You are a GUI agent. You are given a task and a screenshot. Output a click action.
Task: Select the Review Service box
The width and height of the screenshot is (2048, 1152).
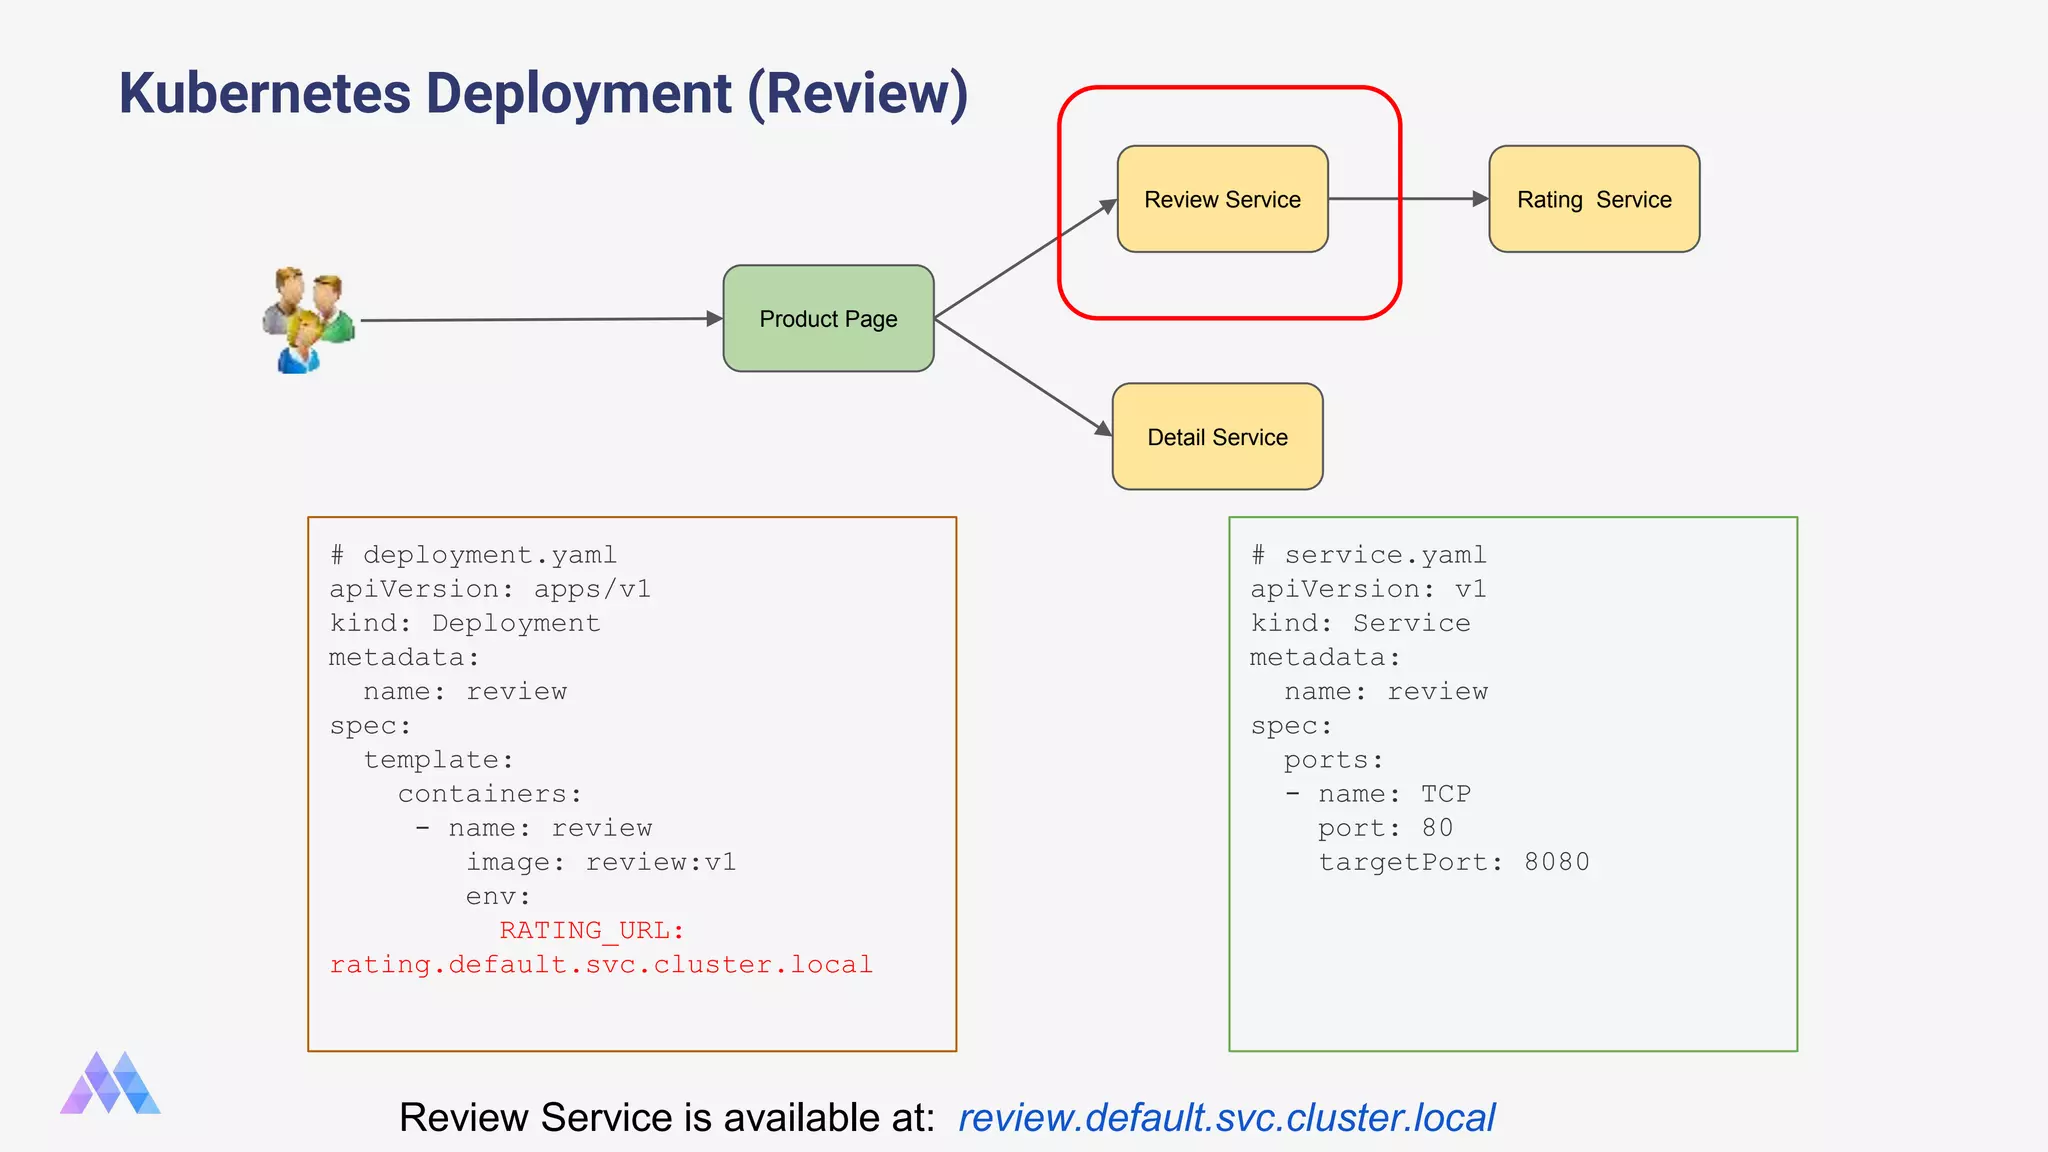[1222, 200]
